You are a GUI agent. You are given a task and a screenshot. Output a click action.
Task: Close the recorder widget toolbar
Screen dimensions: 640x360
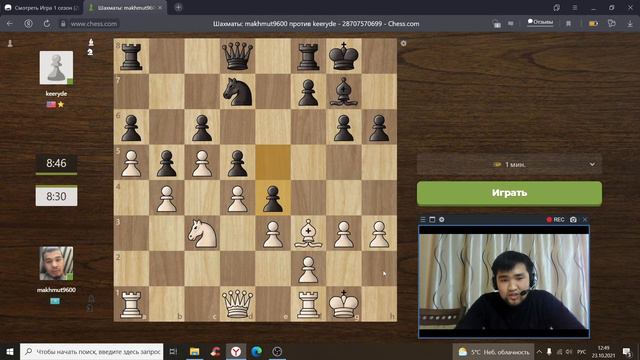click(x=585, y=220)
